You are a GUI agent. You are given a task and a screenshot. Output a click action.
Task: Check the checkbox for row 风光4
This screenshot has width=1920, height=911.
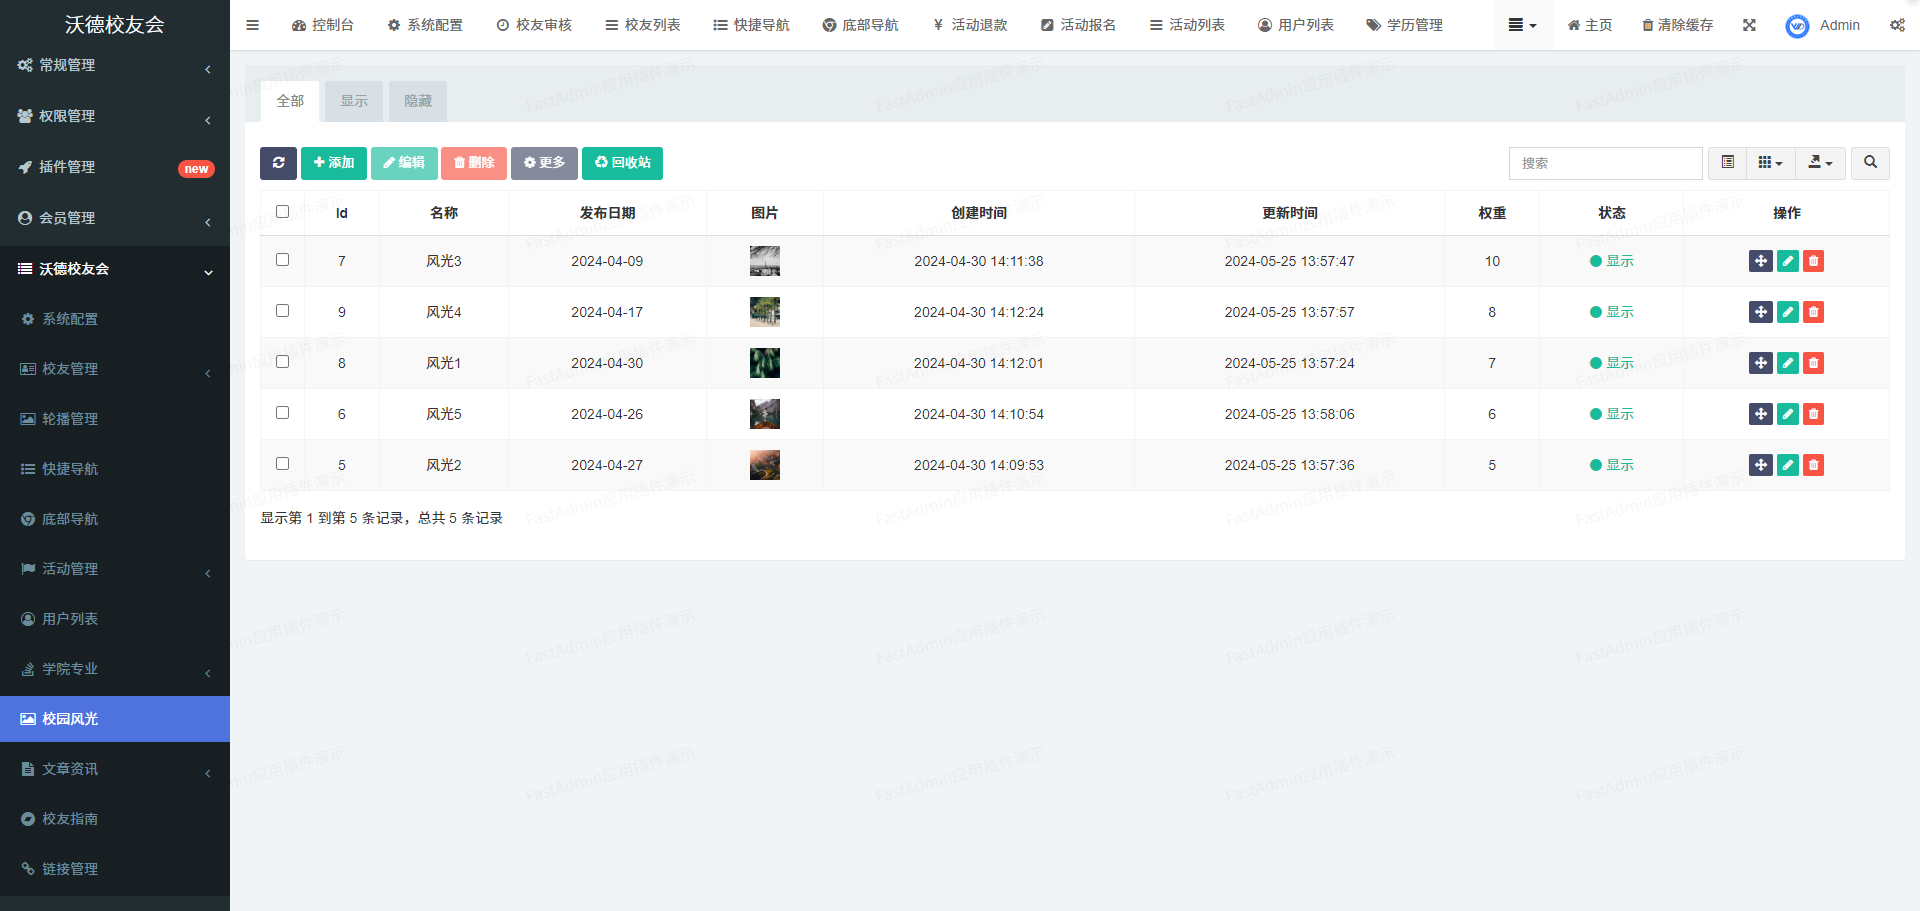[x=282, y=311]
